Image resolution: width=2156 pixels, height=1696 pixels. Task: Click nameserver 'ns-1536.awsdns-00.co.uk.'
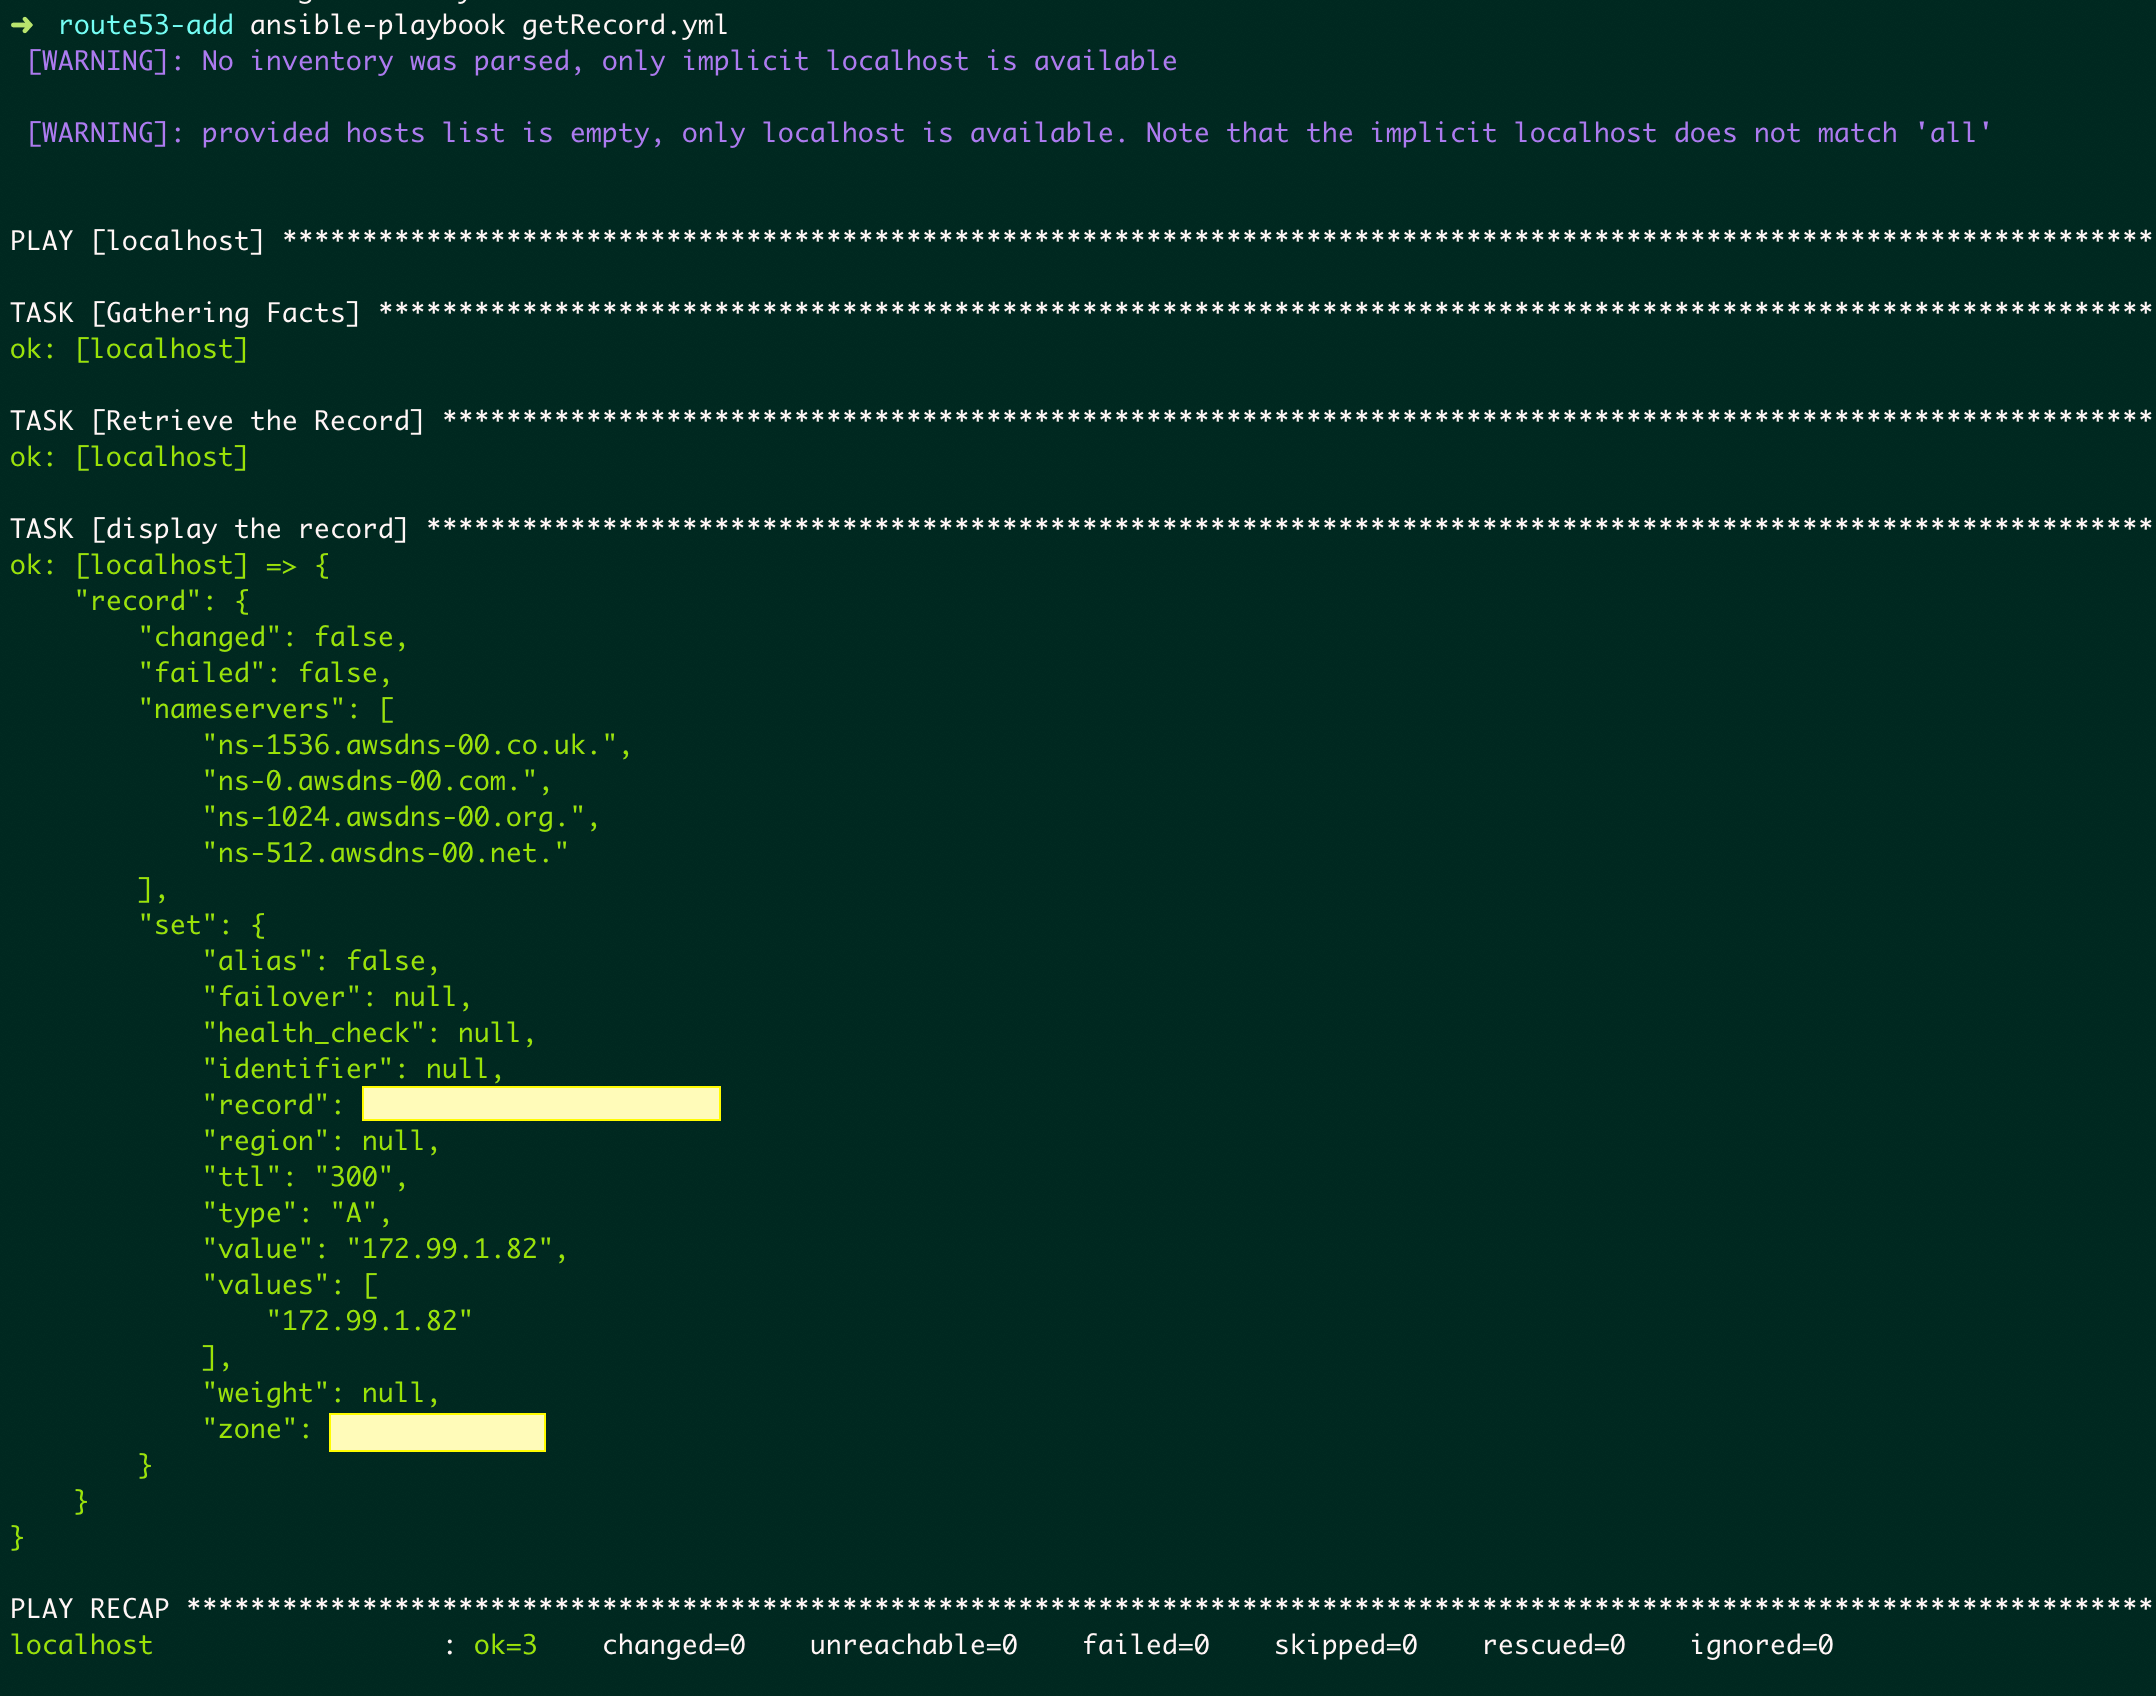(417, 745)
